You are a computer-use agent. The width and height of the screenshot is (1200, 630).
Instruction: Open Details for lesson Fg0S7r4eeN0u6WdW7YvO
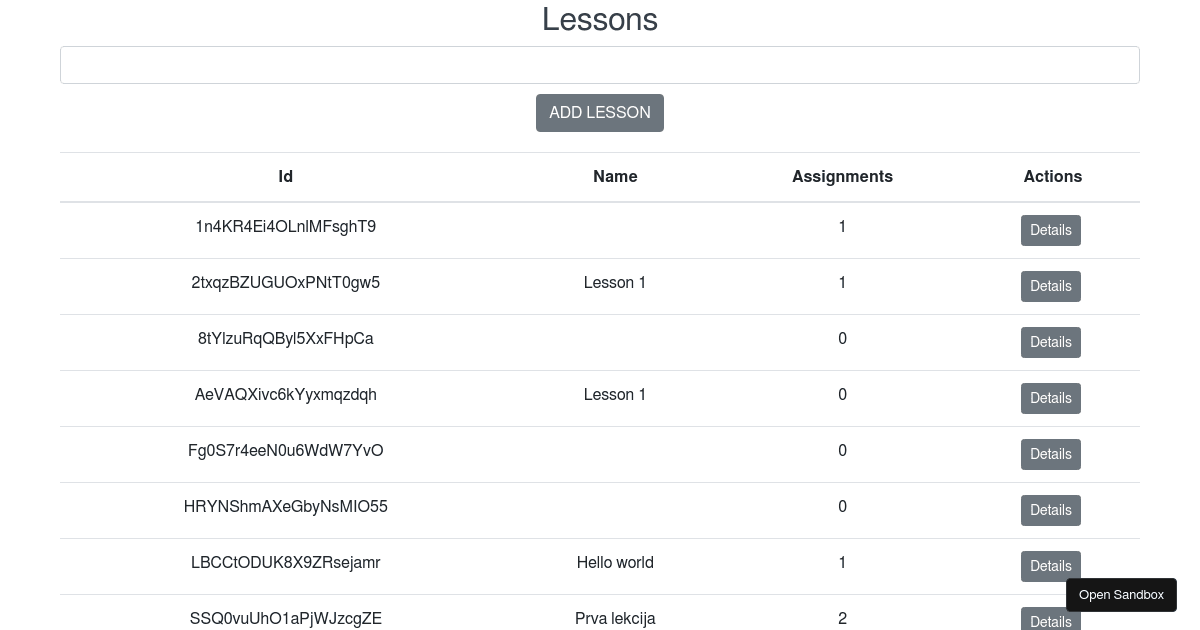[1050, 454]
